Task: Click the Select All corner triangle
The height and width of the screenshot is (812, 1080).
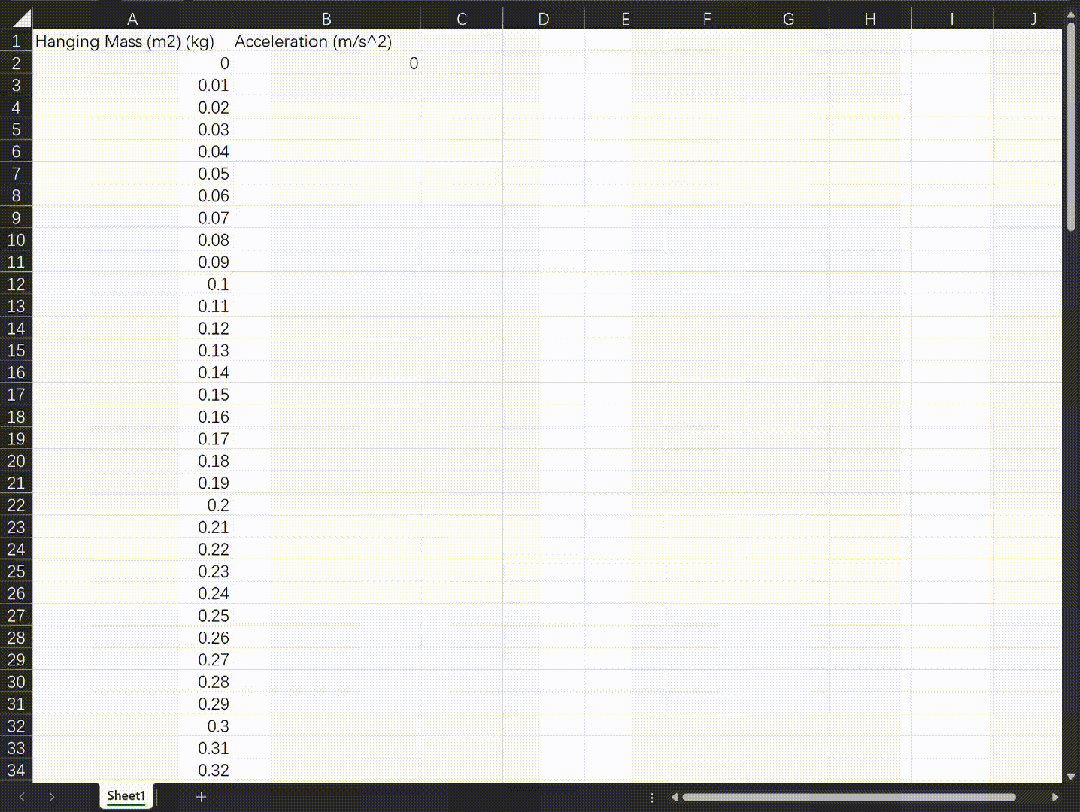Action: coord(16,18)
